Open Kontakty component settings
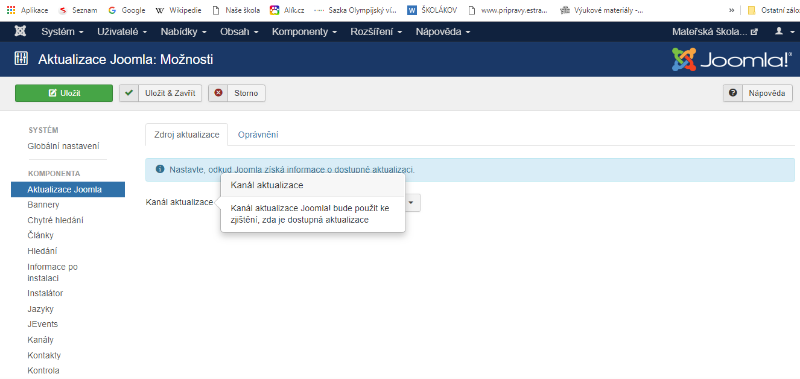800x379 pixels. (44, 355)
